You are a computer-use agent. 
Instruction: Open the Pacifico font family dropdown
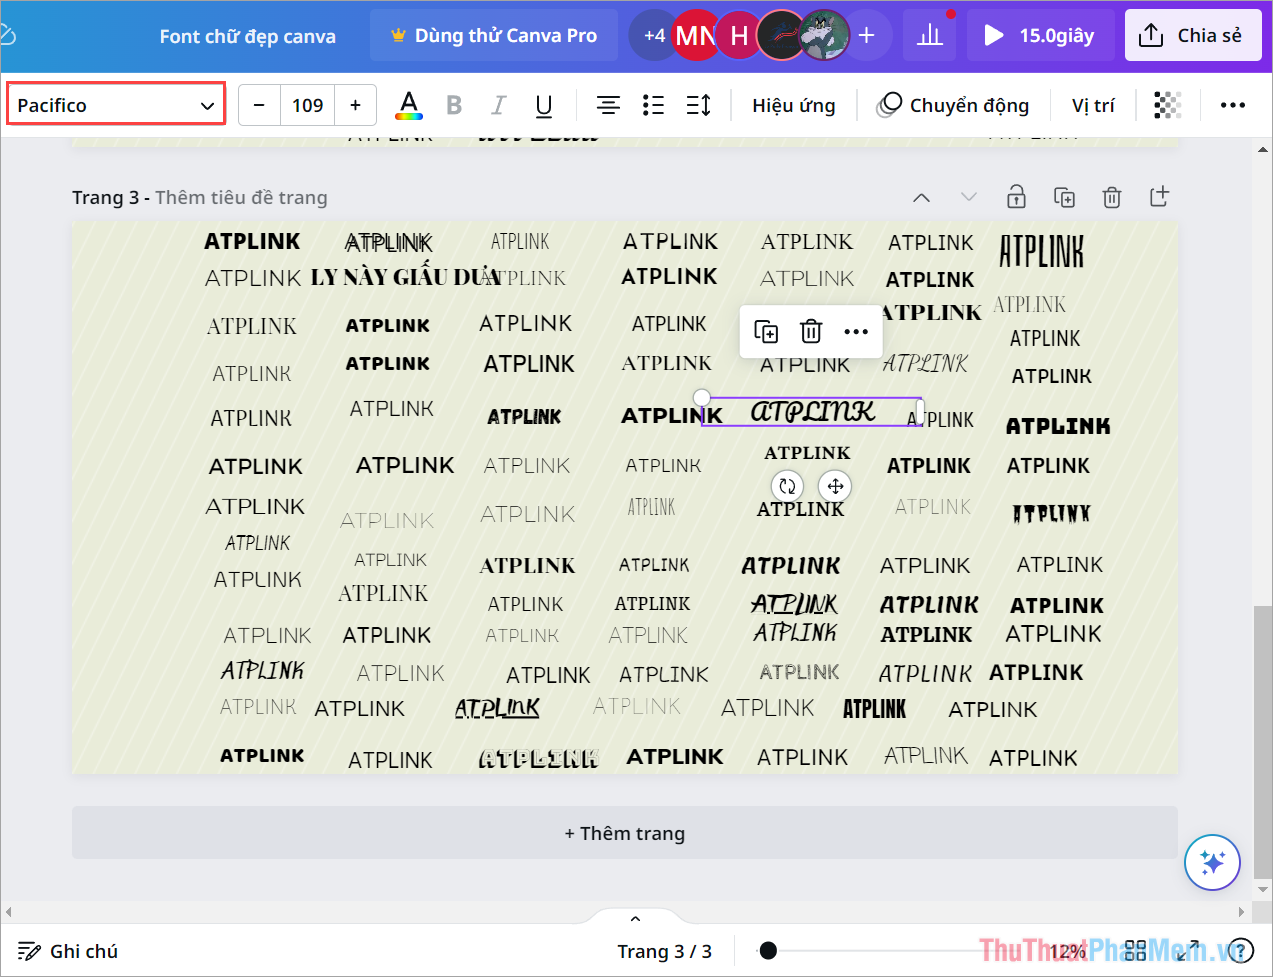tap(116, 103)
